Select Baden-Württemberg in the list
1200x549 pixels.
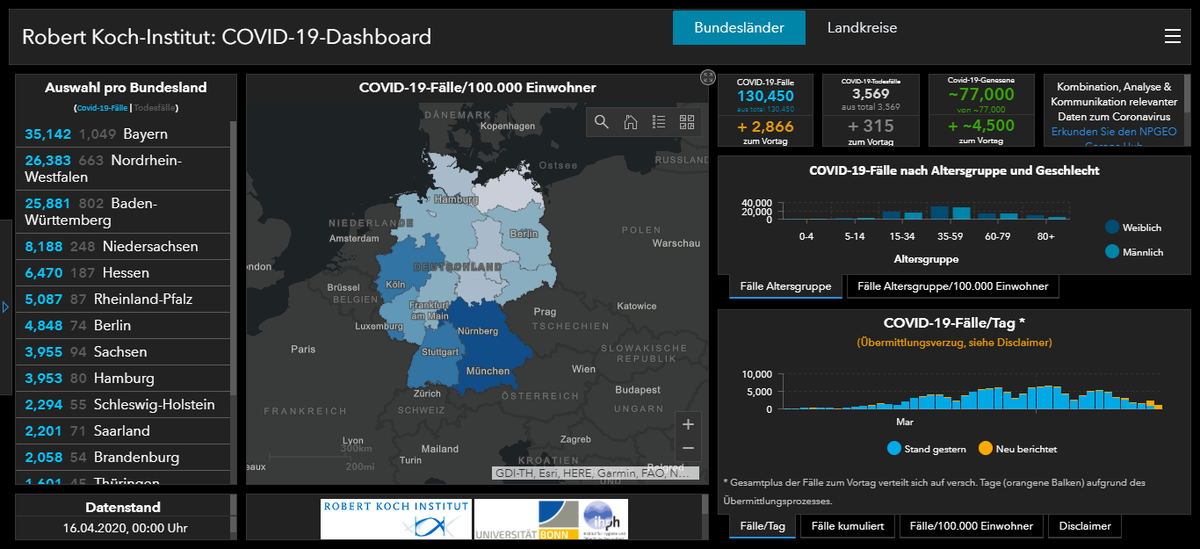[123, 212]
